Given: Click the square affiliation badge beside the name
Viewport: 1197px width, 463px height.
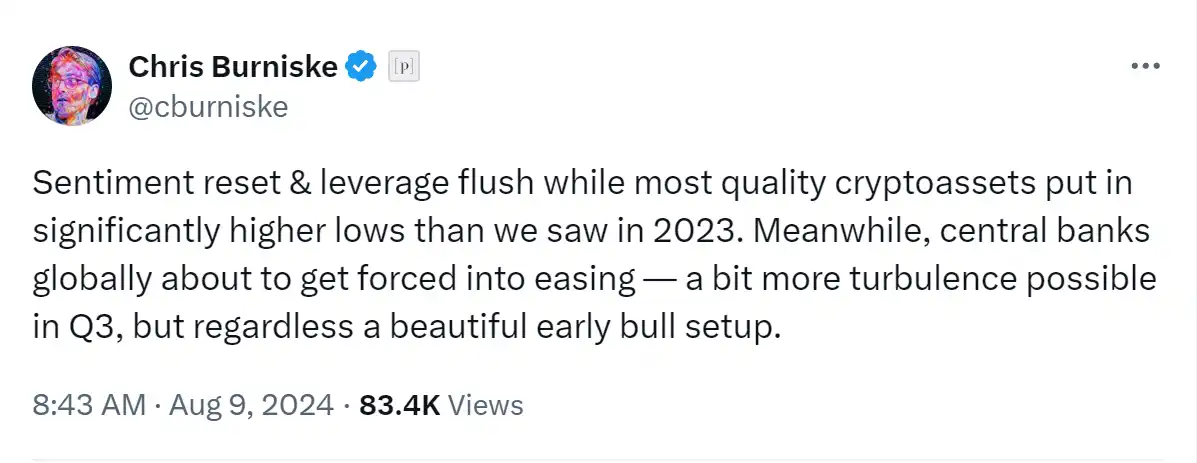Looking at the screenshot, I should (402, 67).
